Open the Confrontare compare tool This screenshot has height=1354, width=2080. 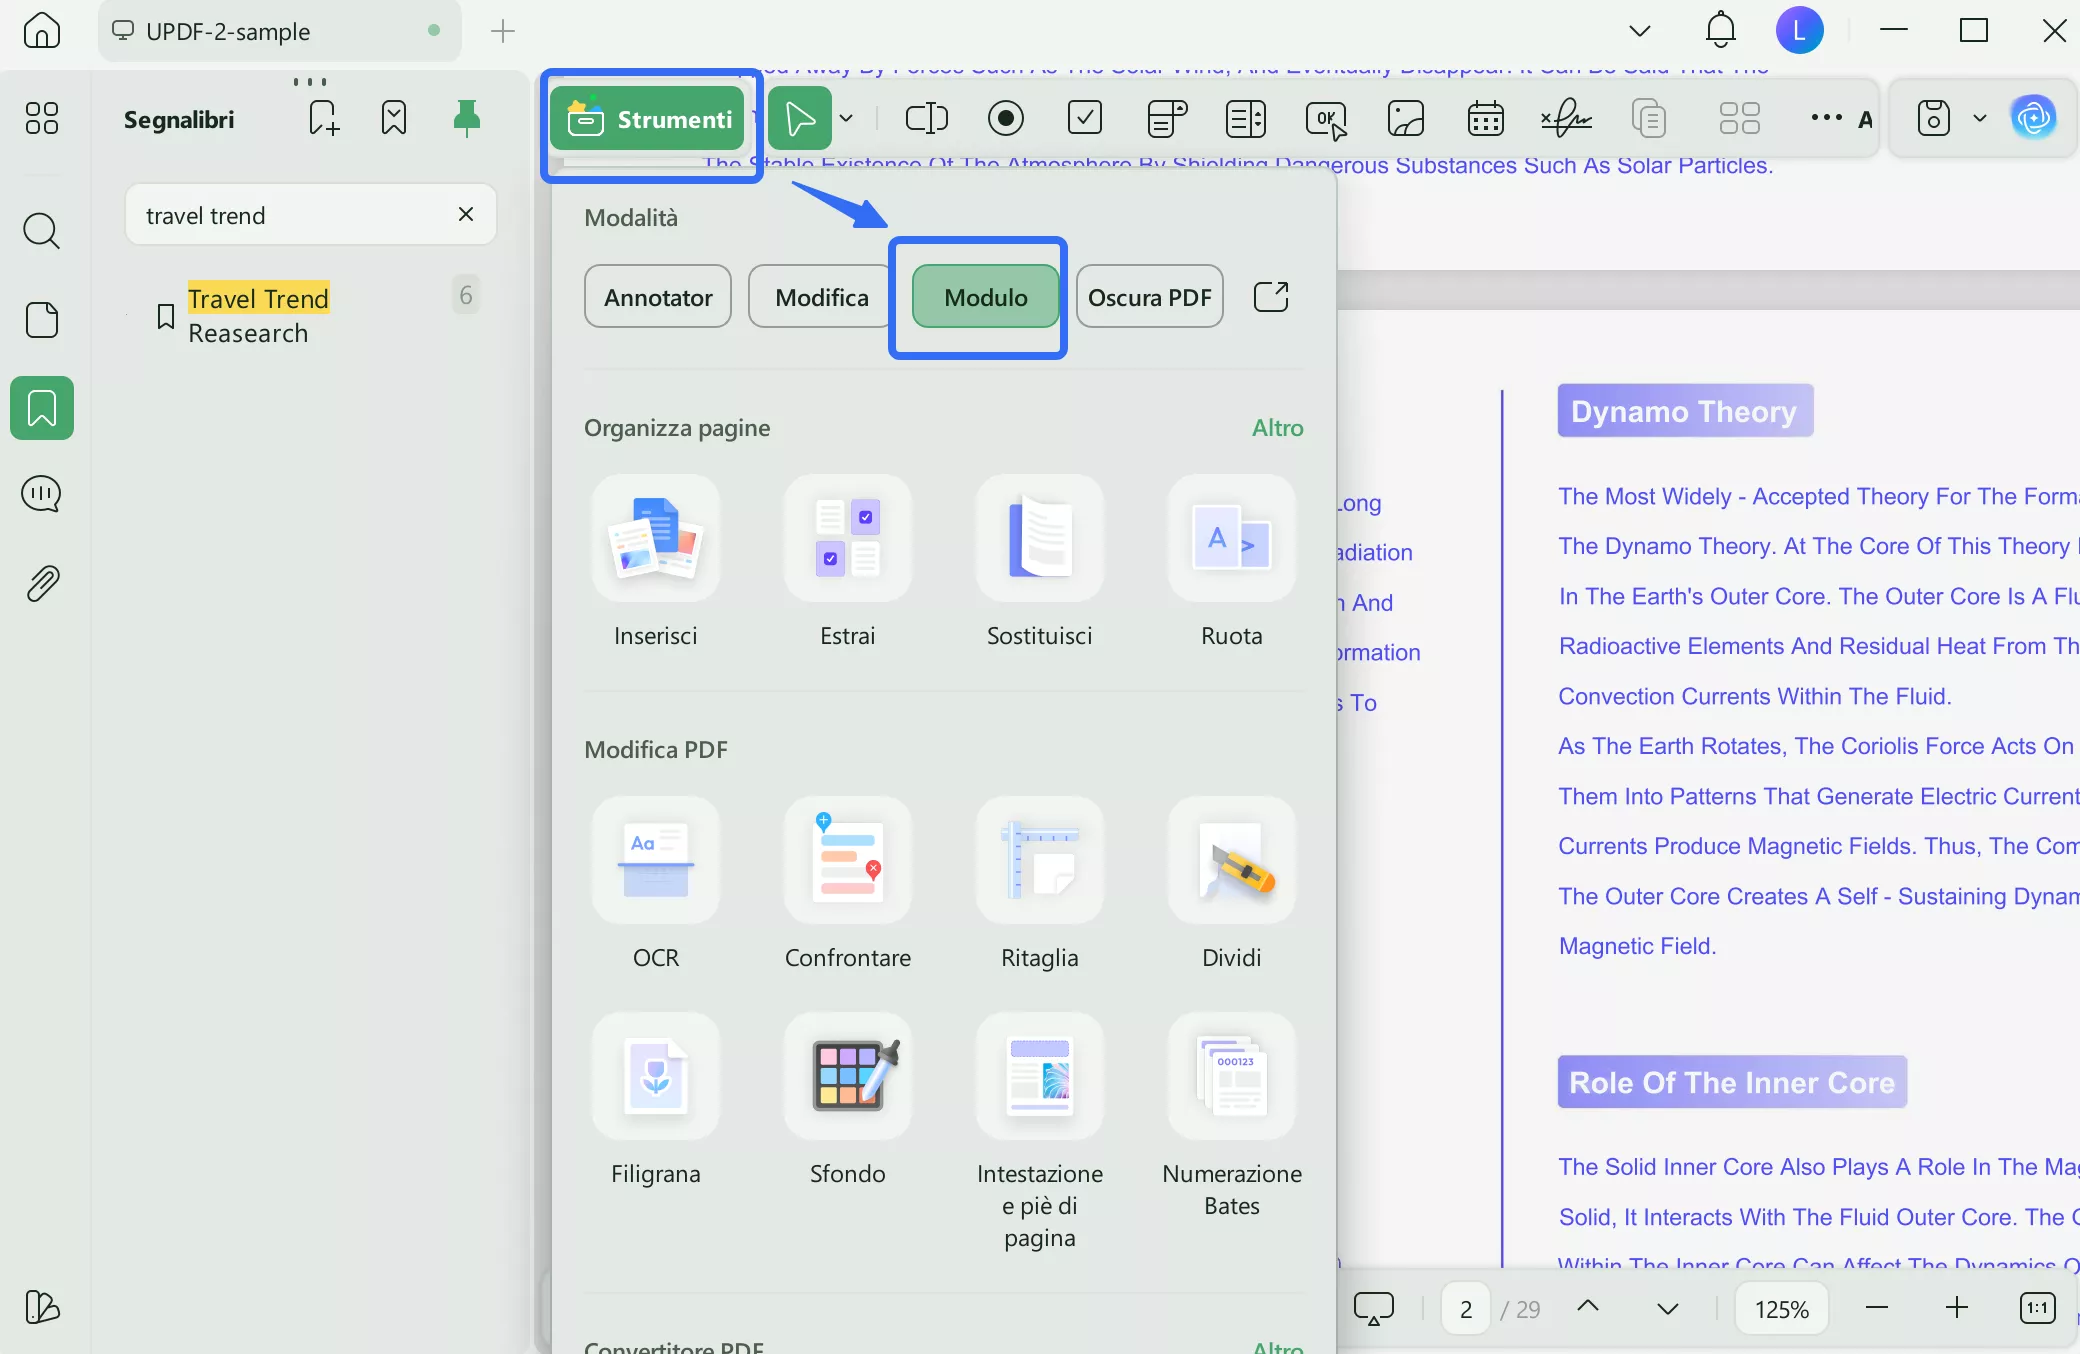click(x=847, y=860)
